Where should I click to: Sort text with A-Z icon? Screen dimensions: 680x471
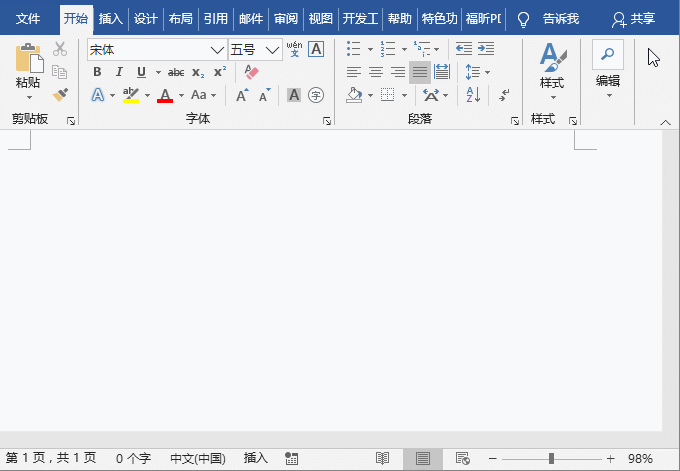pos(473,95)
